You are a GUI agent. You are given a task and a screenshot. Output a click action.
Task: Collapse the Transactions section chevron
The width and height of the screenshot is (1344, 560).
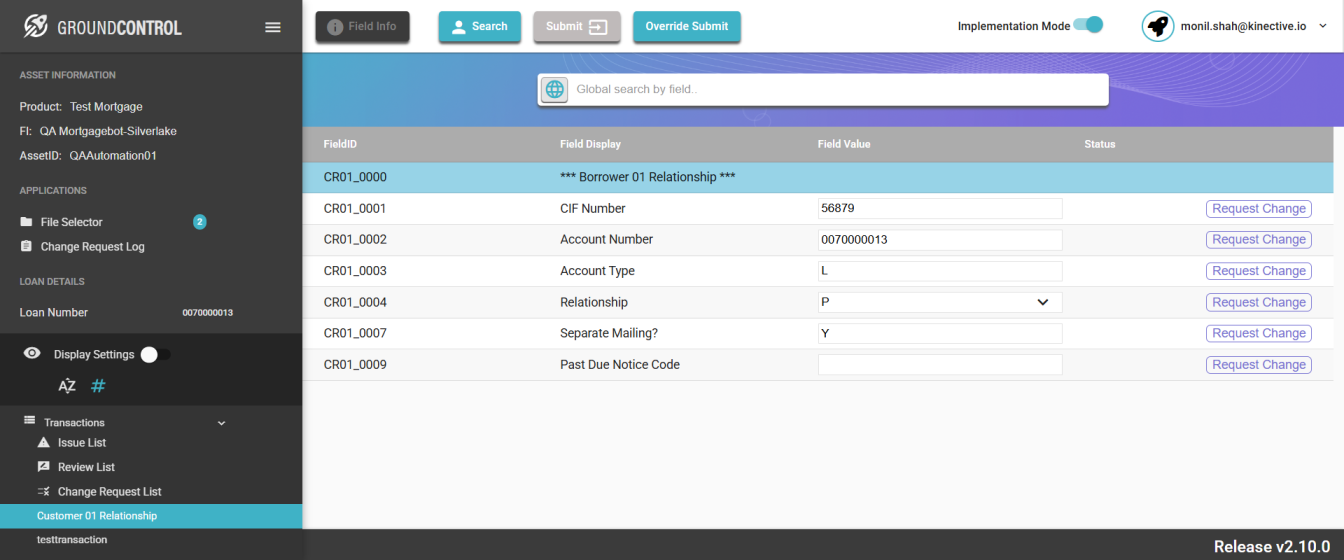point(222,423)
